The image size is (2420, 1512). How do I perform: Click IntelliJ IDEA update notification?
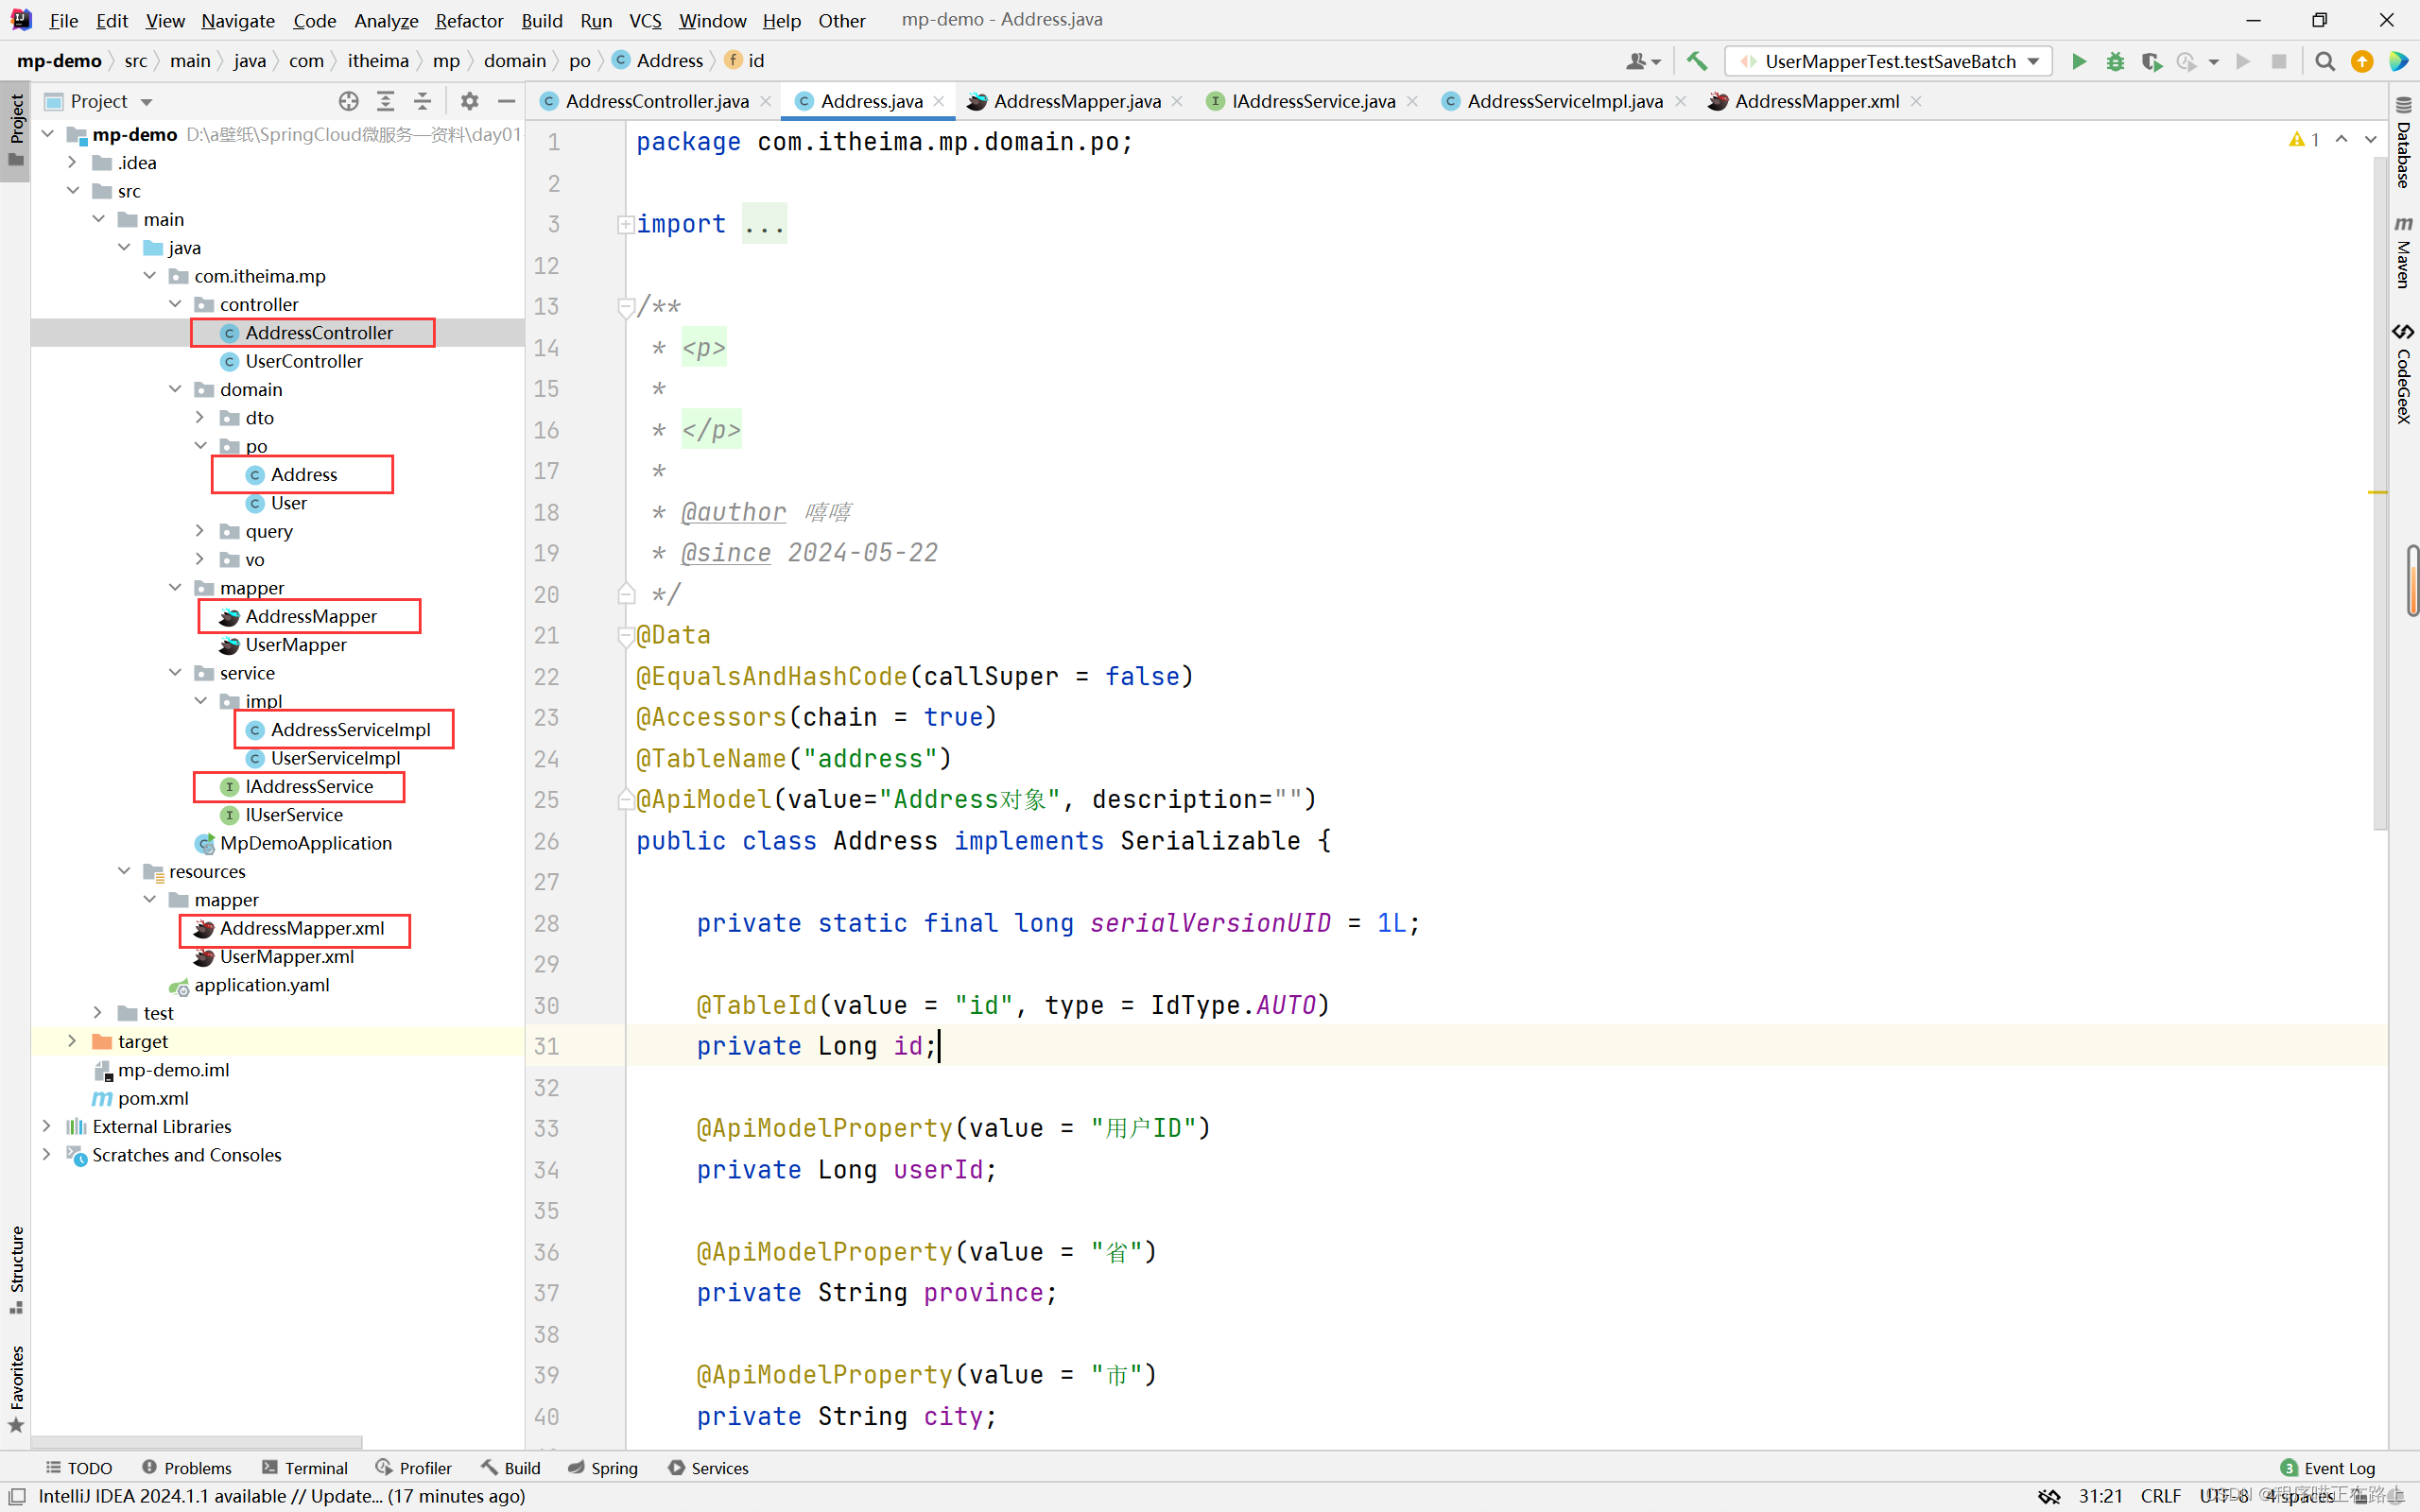[x=281, y=1495]
